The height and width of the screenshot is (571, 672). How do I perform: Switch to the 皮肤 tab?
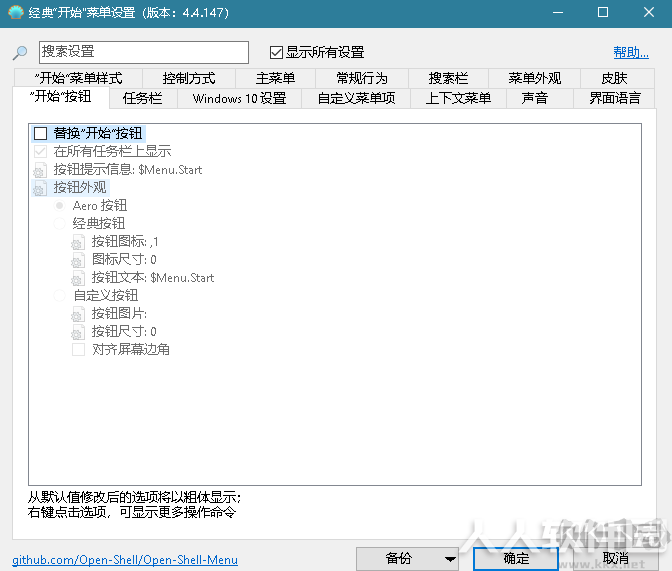[x=614, y=78]
